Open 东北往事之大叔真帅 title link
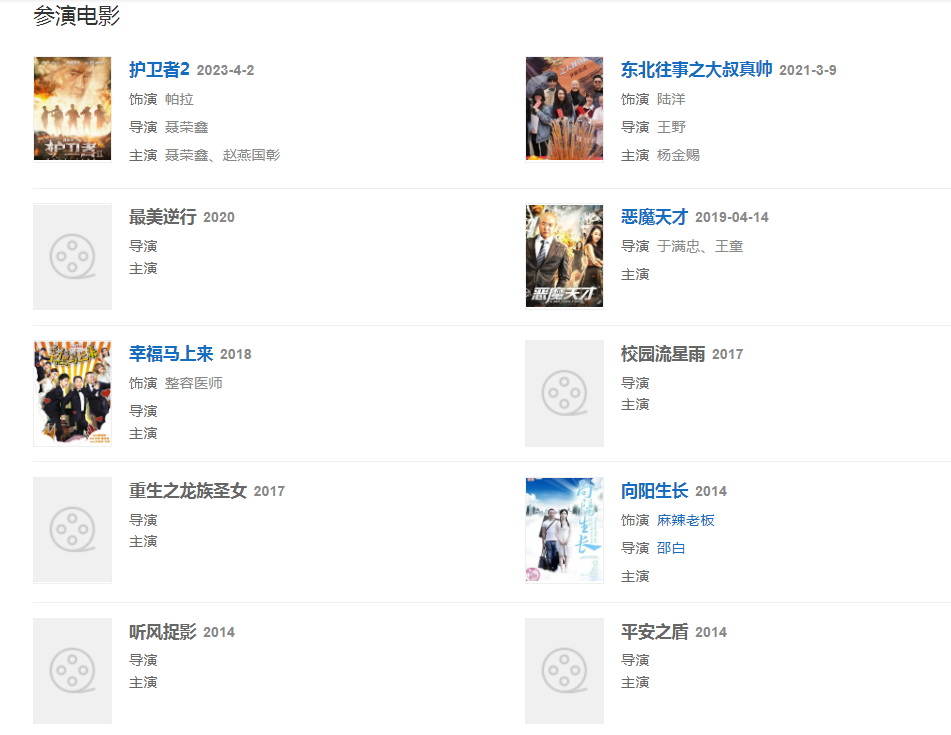The image size is (951, 735). (696, 69)
